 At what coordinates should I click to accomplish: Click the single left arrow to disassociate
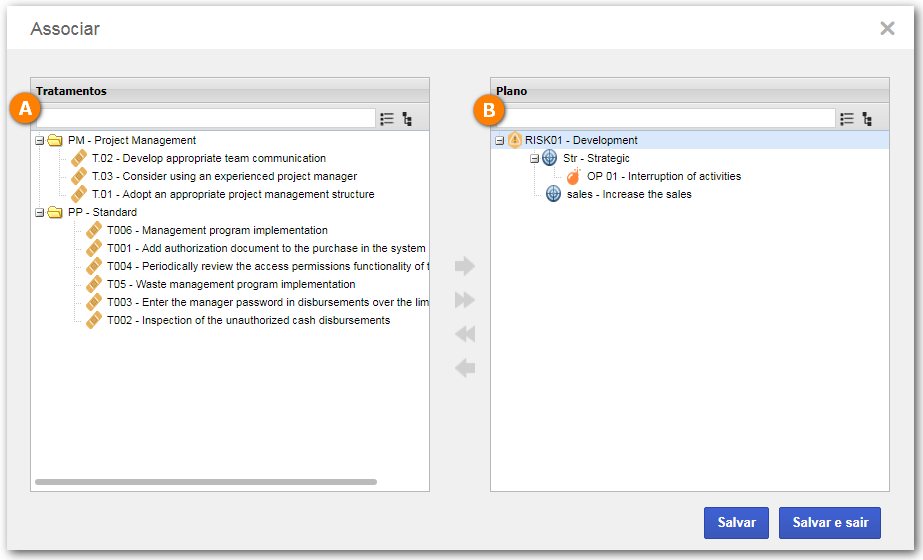point(465,369)
